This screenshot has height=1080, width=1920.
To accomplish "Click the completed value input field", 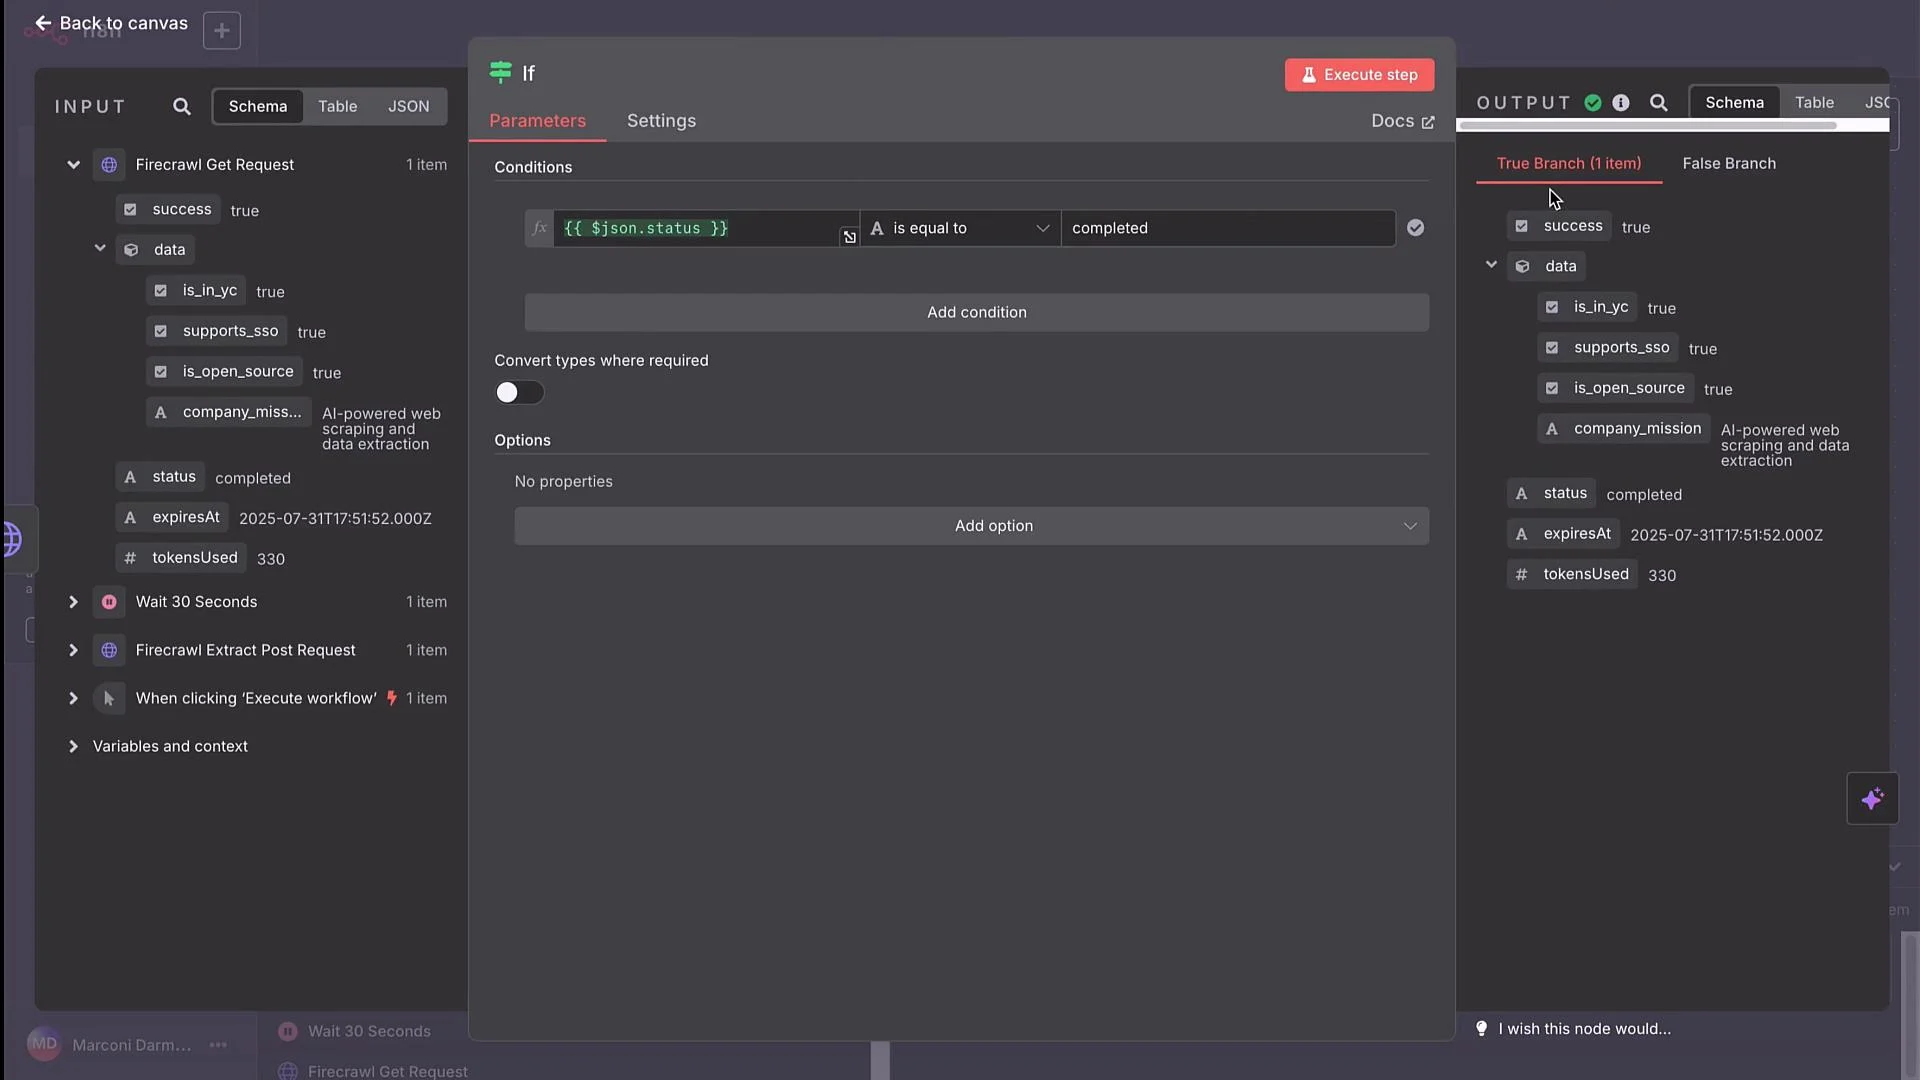I will (1228, 228).
